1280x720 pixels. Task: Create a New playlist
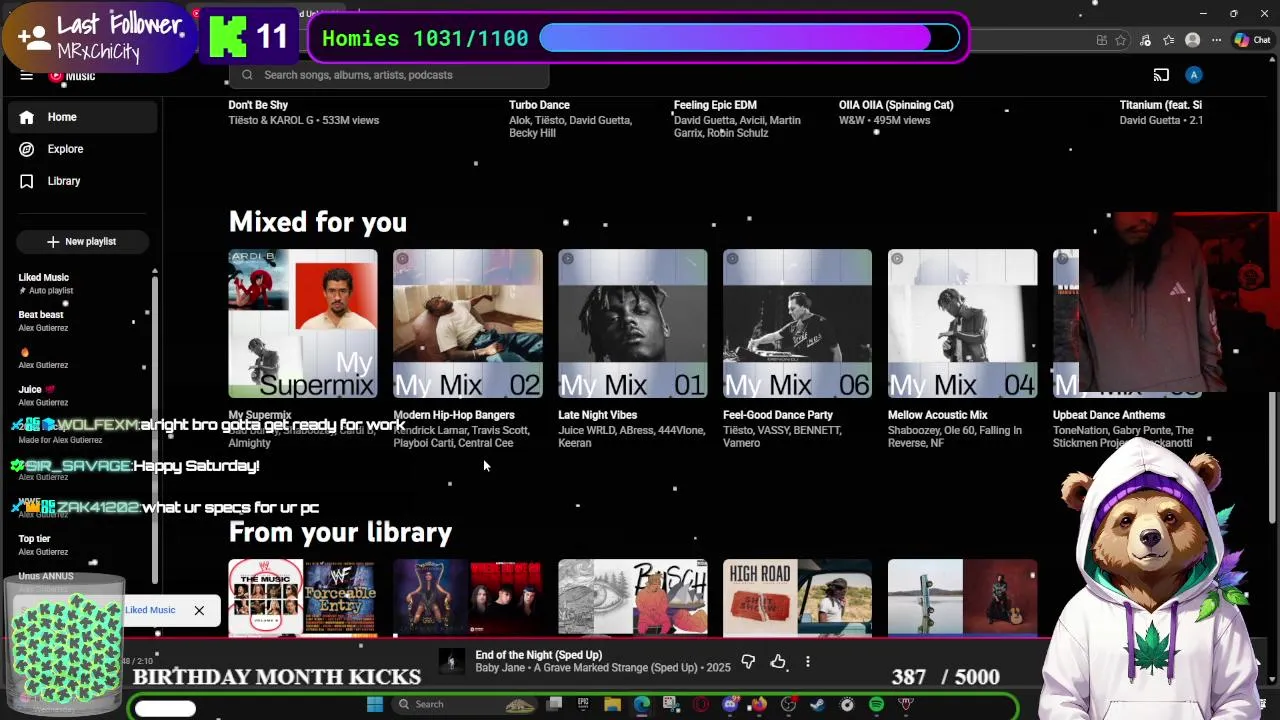pos(82,241)
